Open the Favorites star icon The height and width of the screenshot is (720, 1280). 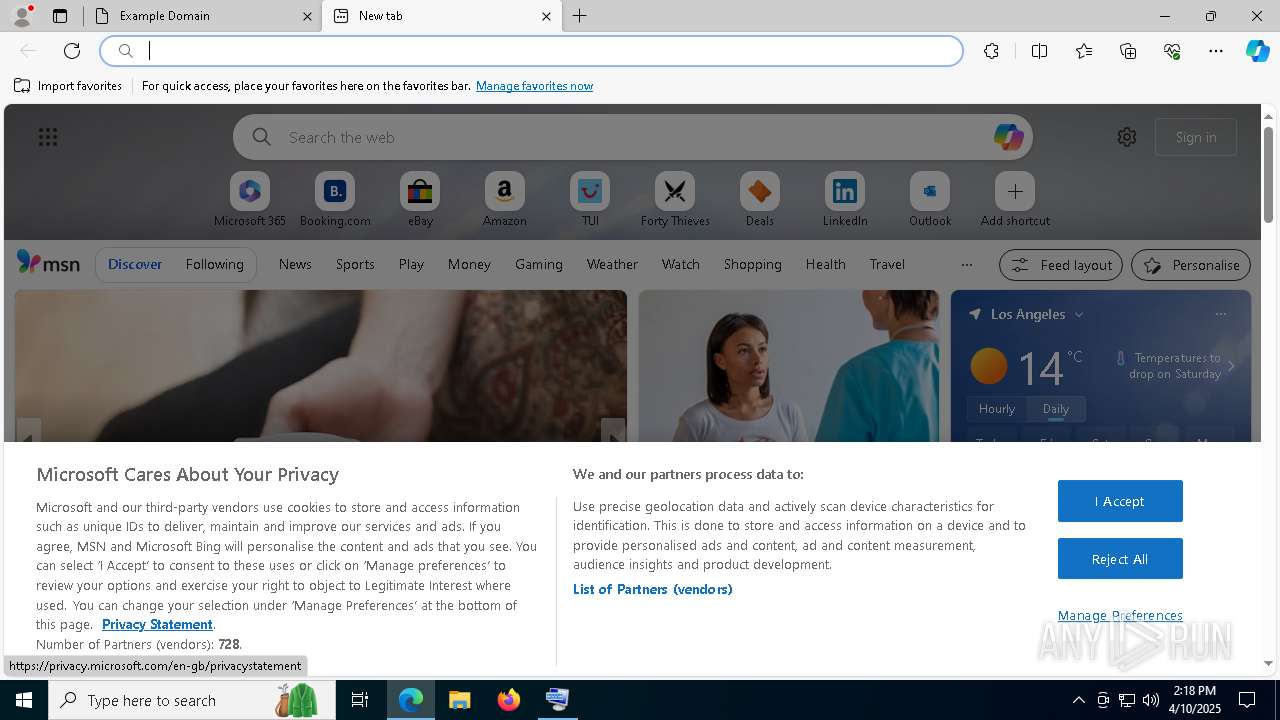(x=1084, y=51)
